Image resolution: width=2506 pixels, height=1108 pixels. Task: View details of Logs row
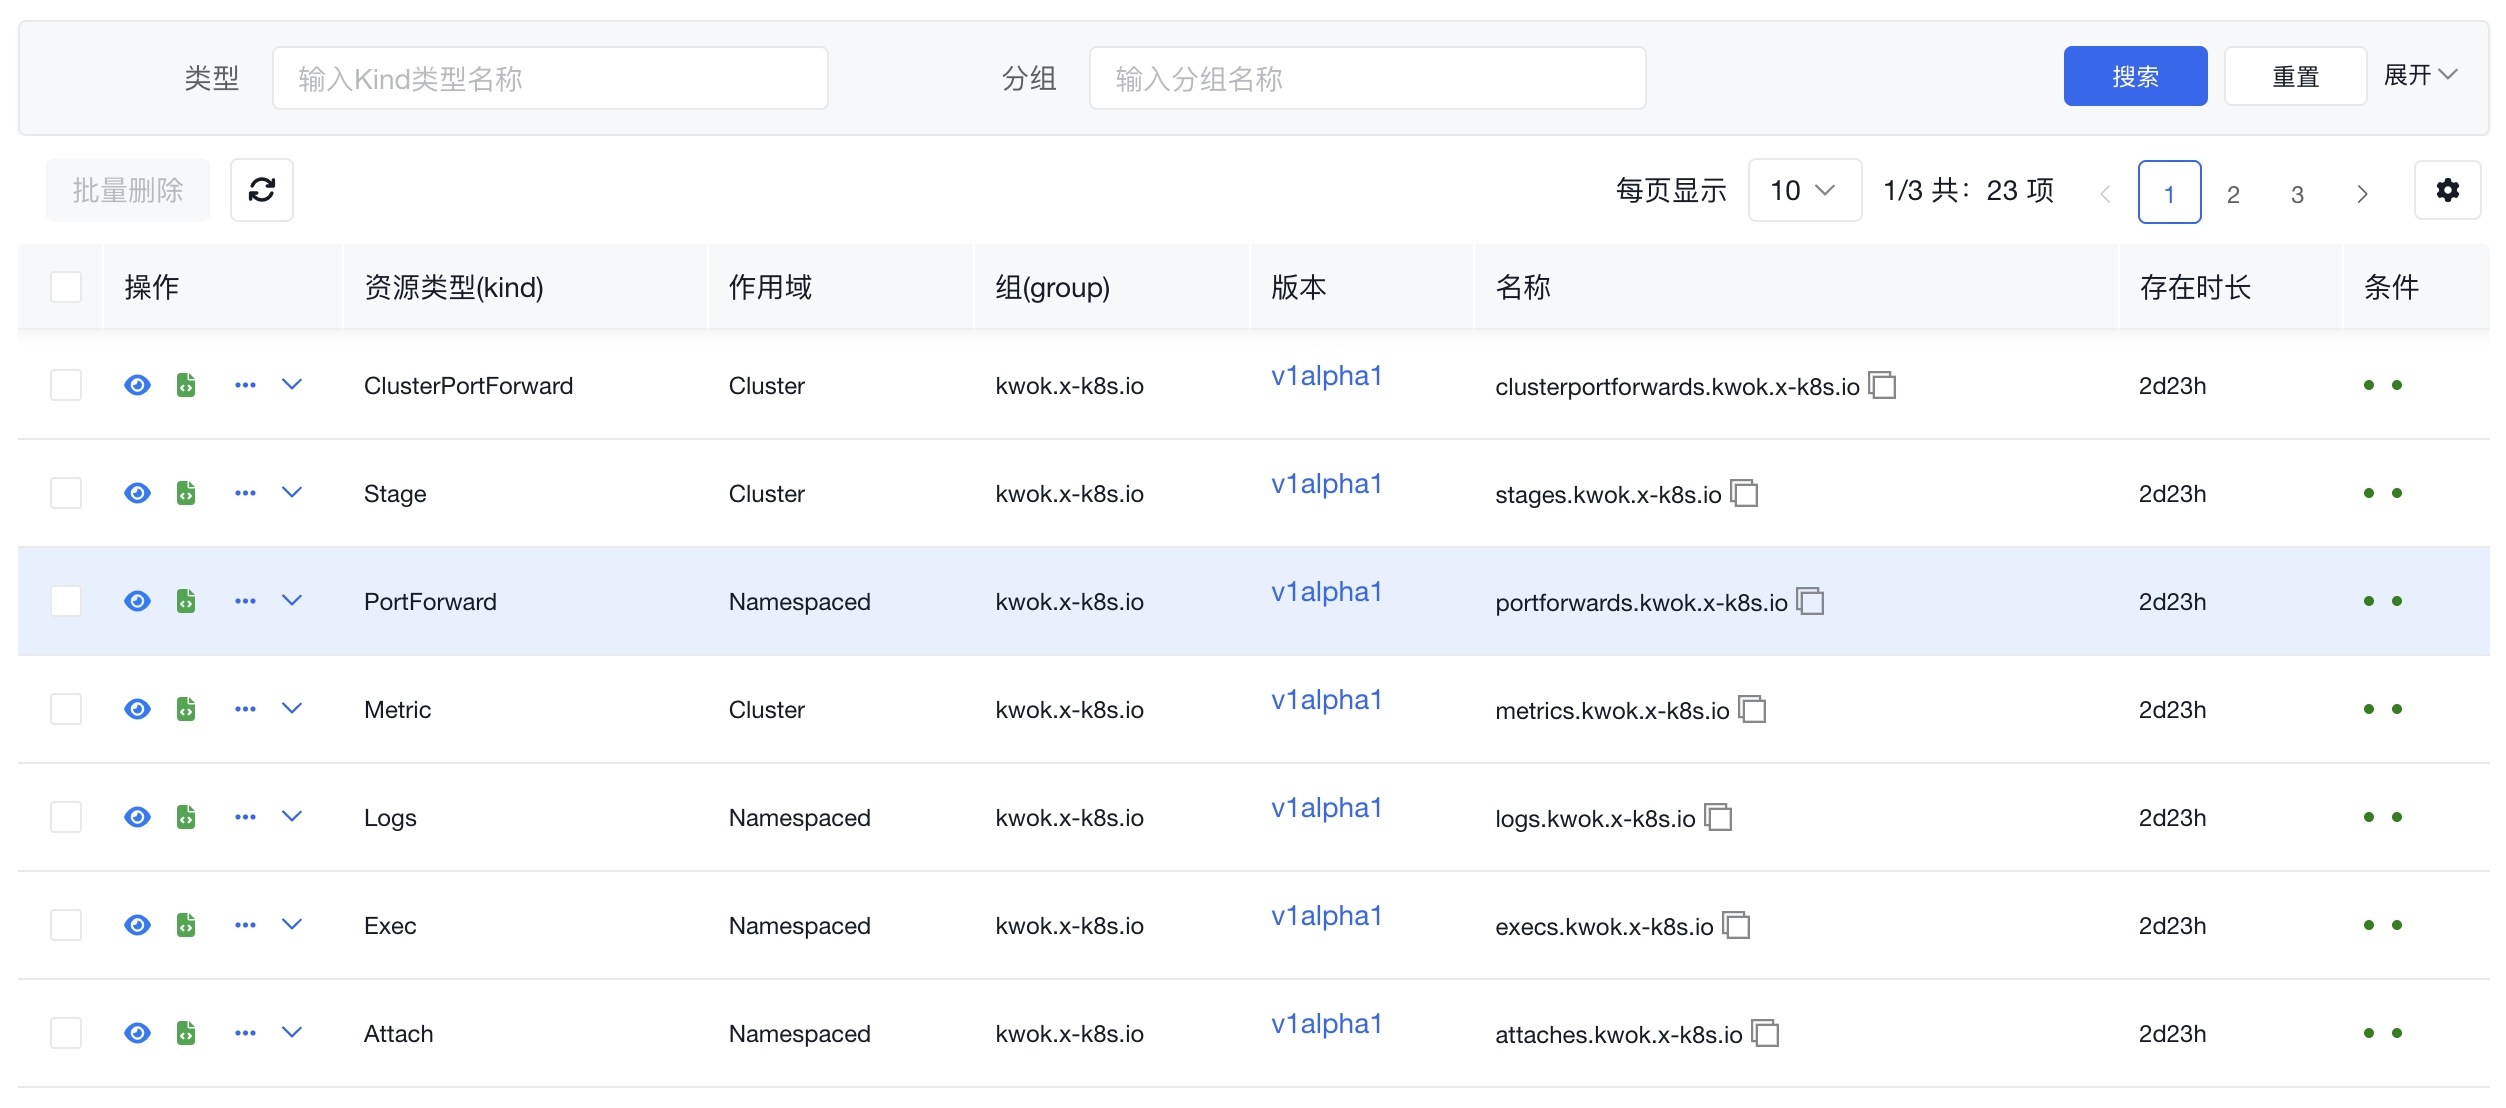click(137, 817)
